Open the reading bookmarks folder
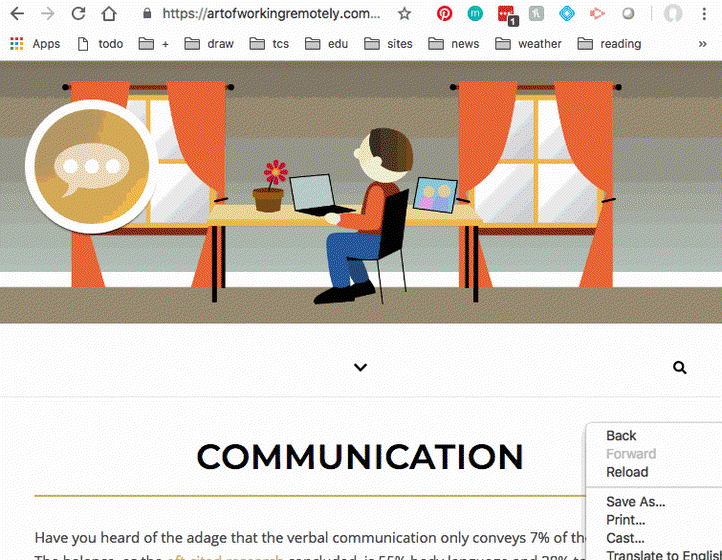Screen dimensions: 722x560 (x=609, y=44)
